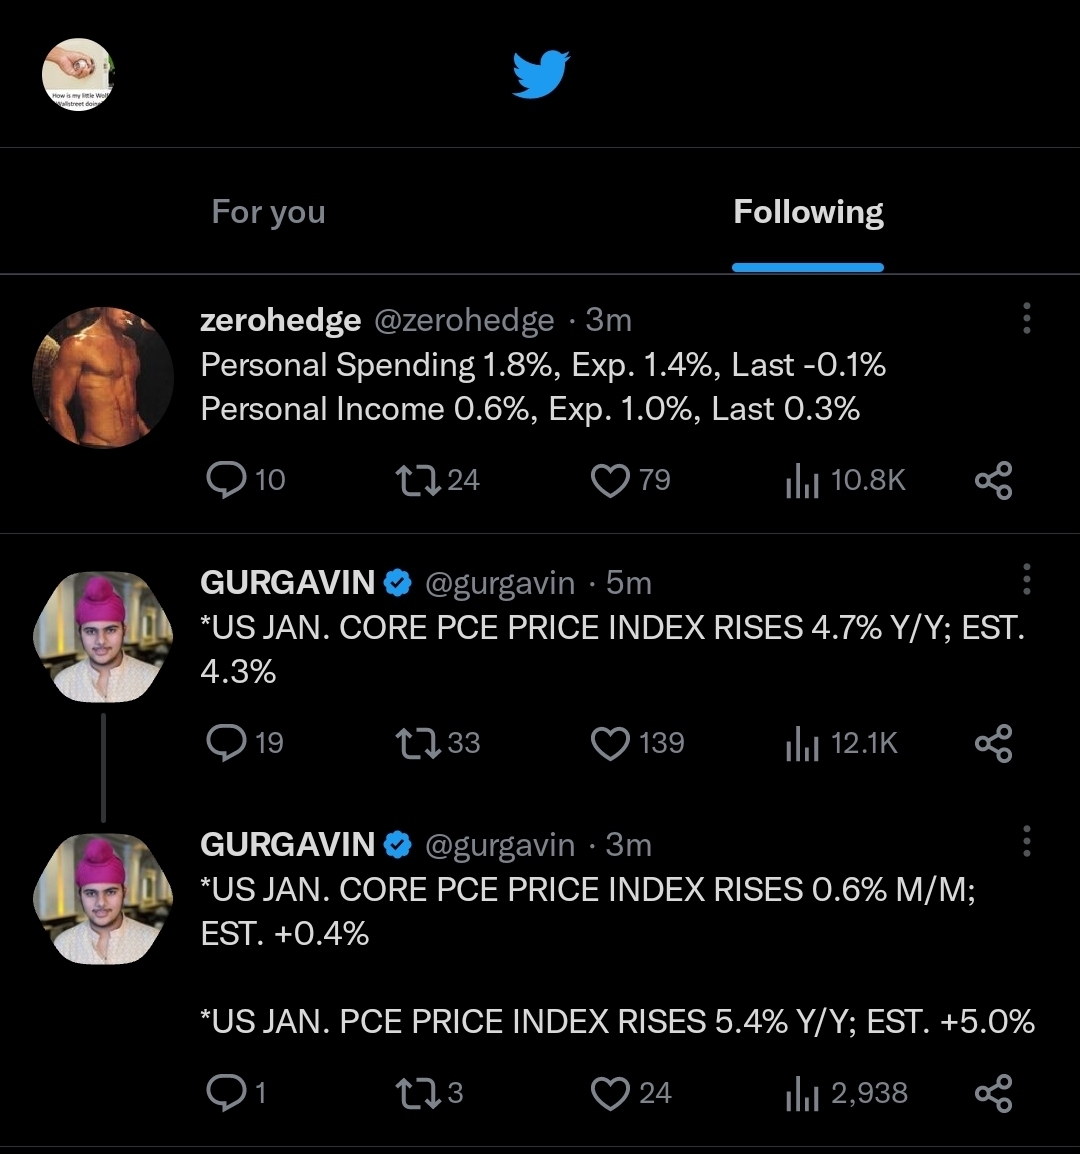Open profile avatar in top-left corner
The image size is (1080, 1154).
tap(78, 75)
